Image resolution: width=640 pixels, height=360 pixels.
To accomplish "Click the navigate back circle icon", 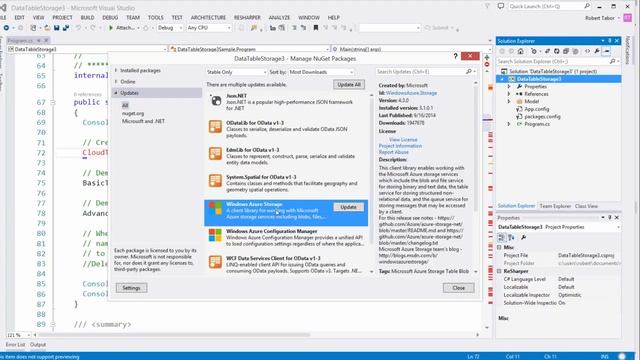I will point(7,28).
